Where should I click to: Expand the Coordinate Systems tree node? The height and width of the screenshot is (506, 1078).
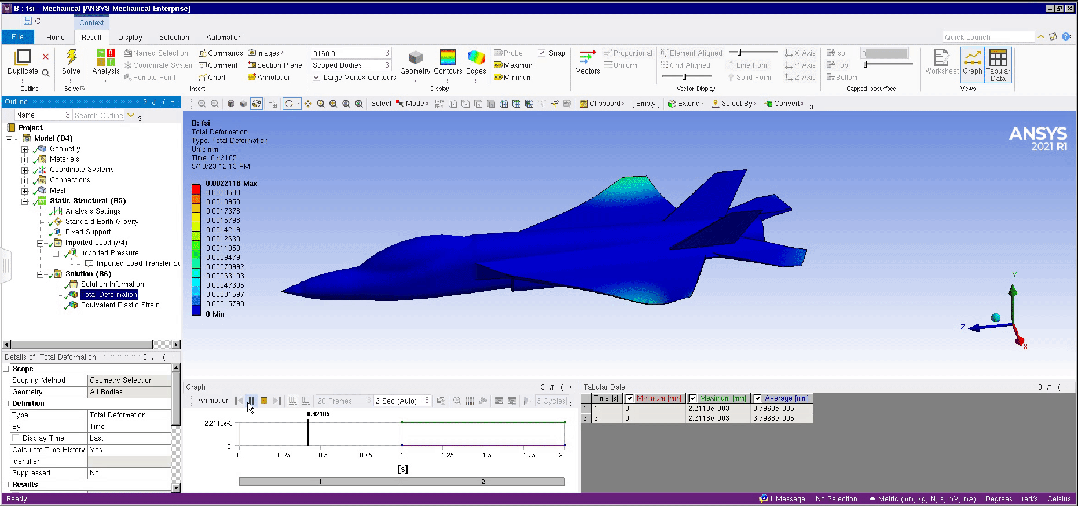click(25, 170)
